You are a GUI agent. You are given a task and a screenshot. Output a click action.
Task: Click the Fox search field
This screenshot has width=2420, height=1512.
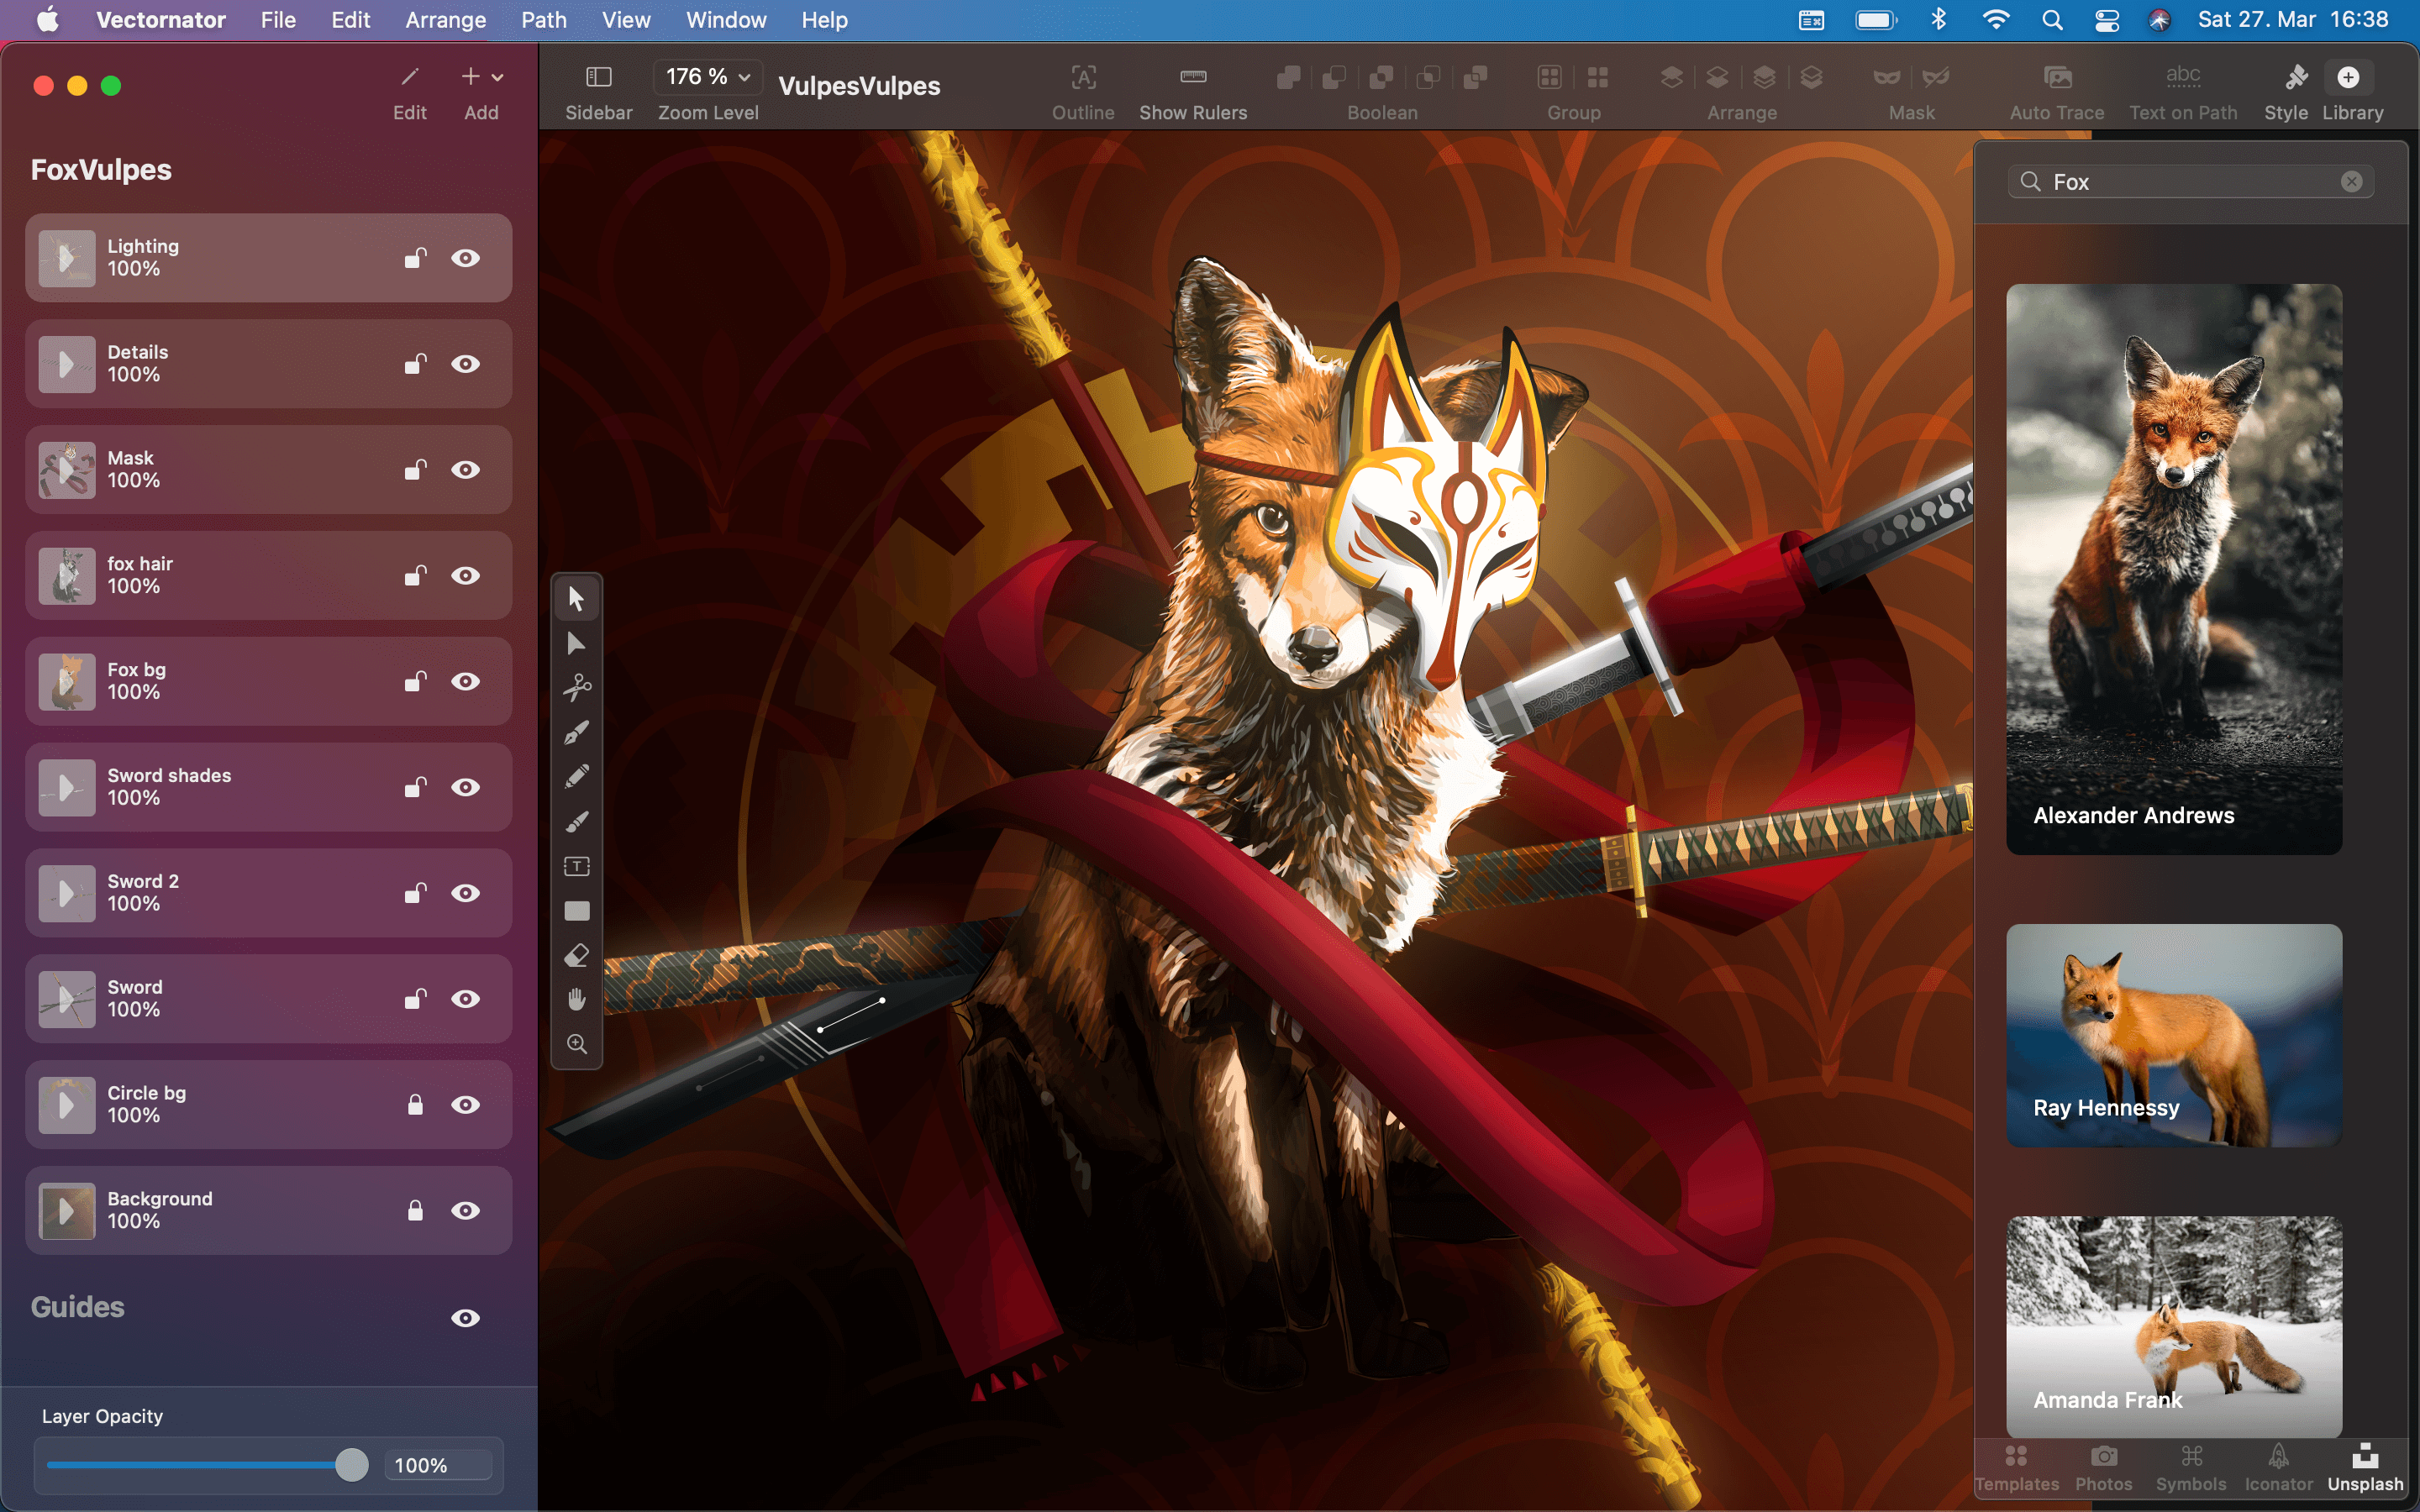pyautogui.click(x=2190, y=181)
